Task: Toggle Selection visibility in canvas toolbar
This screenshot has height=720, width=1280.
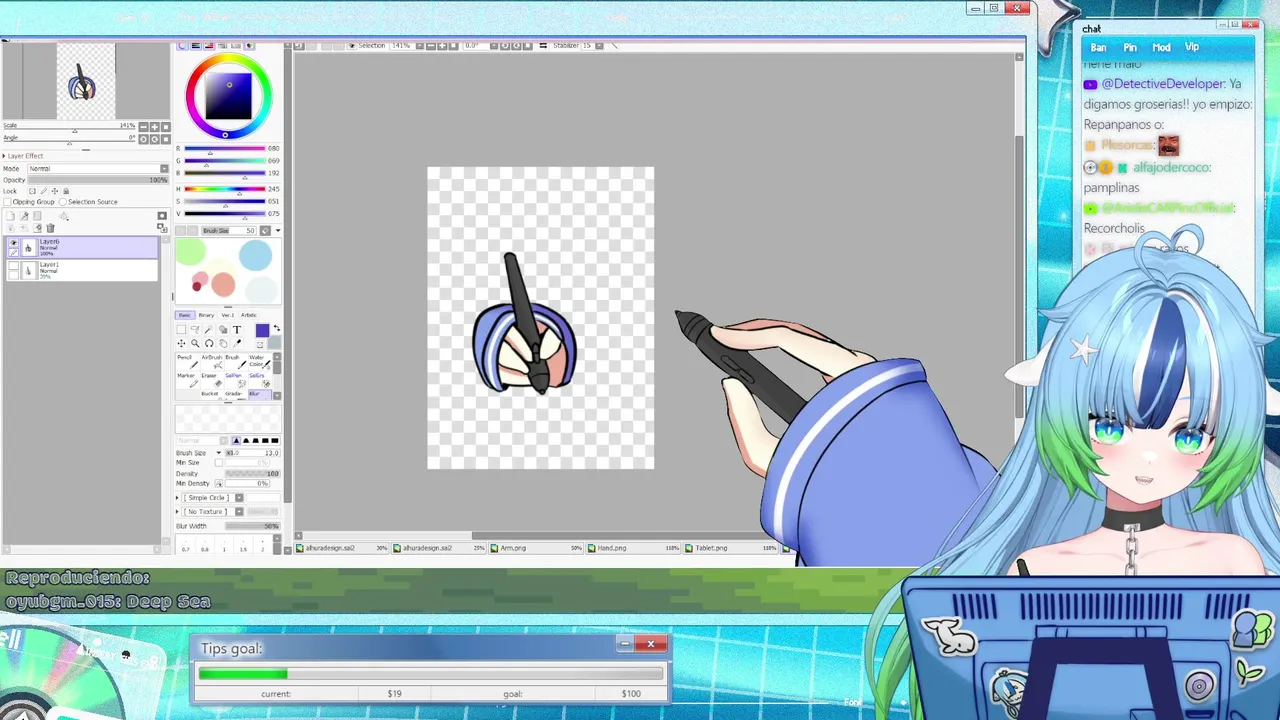Action: pos(352,46)
